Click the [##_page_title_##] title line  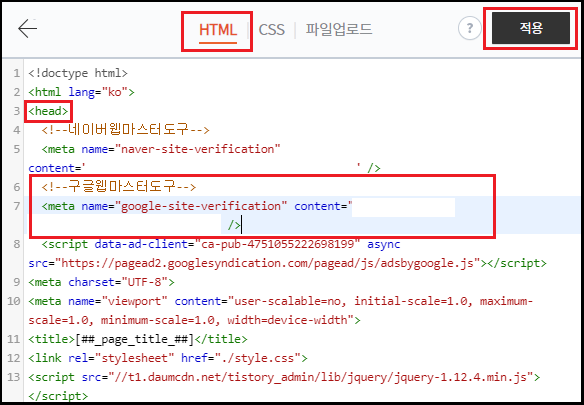pos(137,339)
